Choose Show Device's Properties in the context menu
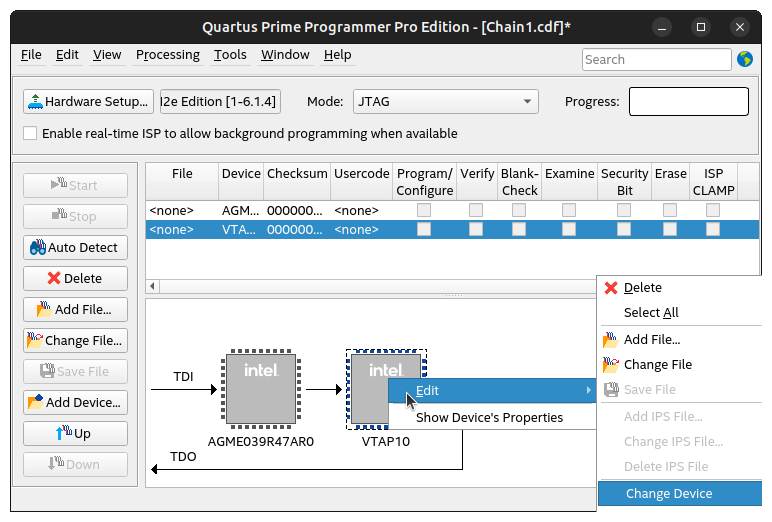Screen dimensions: 772x522 tap(489, 417)
